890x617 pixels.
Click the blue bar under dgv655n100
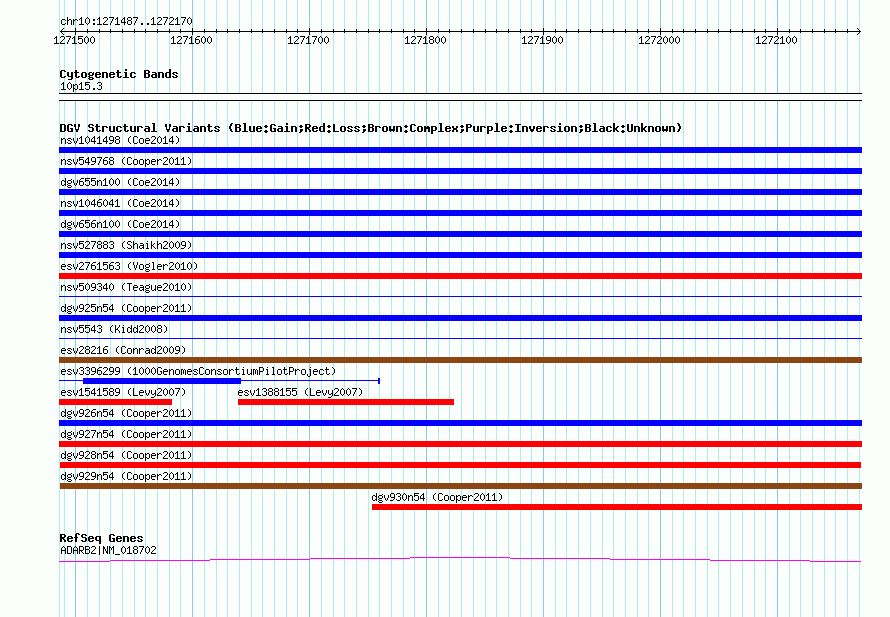pos(460,192)
